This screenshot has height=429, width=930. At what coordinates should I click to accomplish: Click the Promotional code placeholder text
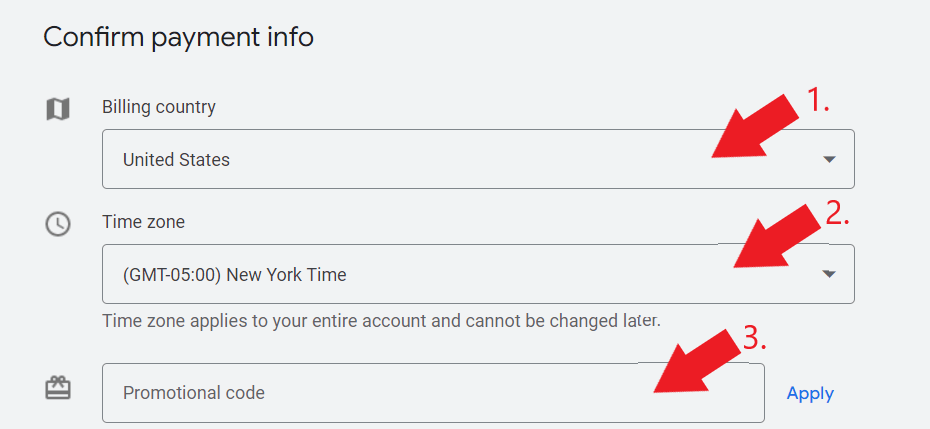(x=194, y=393)
